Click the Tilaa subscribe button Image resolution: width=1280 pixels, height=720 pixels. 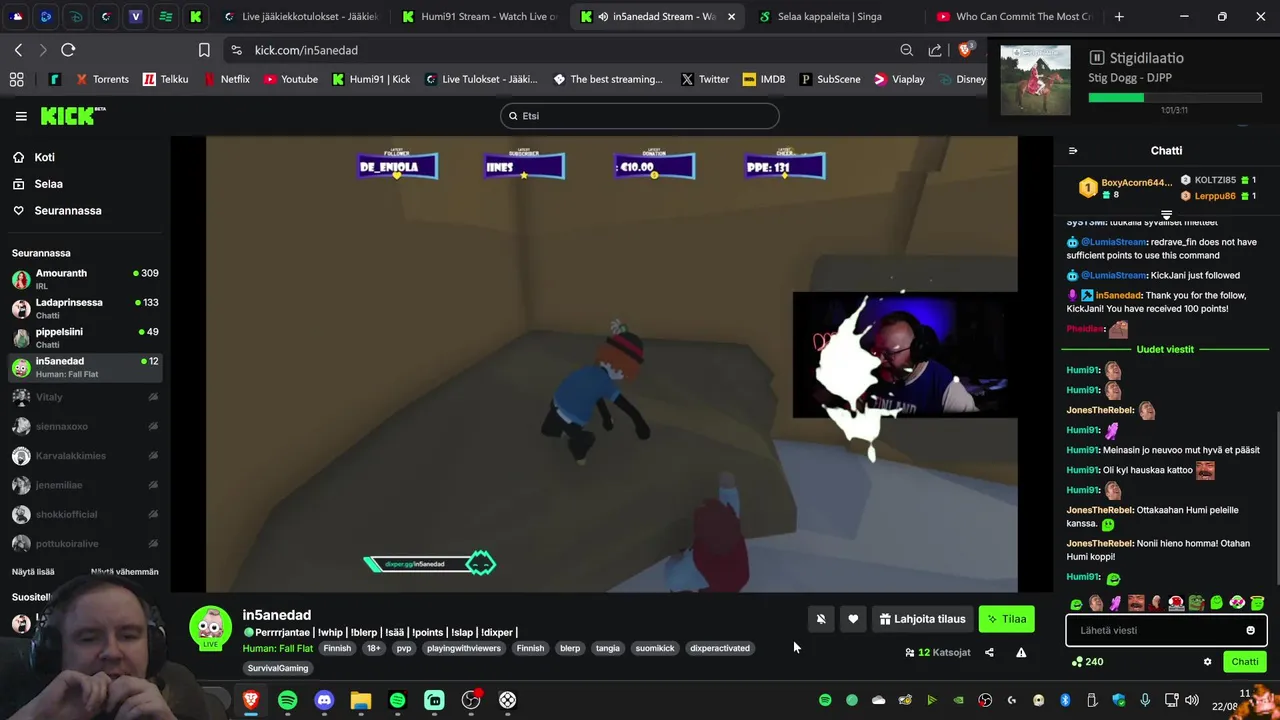(x=1006, y=619)
